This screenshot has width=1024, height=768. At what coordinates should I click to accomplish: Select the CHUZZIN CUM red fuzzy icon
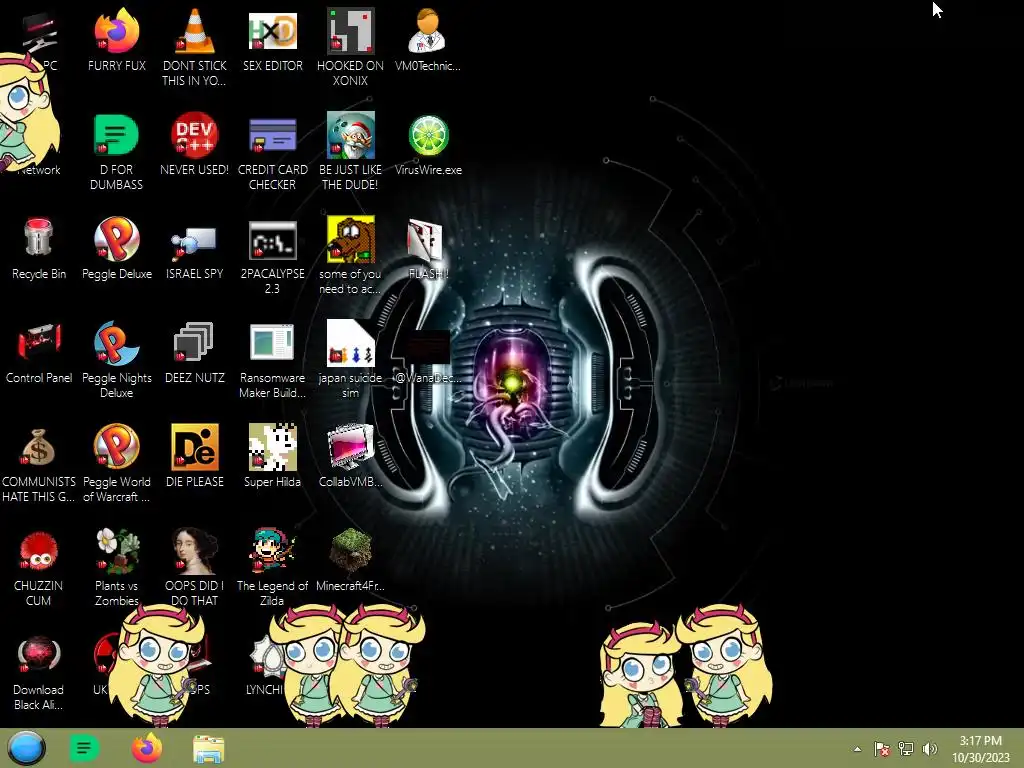pyautogui.click(x=39, y=551)
